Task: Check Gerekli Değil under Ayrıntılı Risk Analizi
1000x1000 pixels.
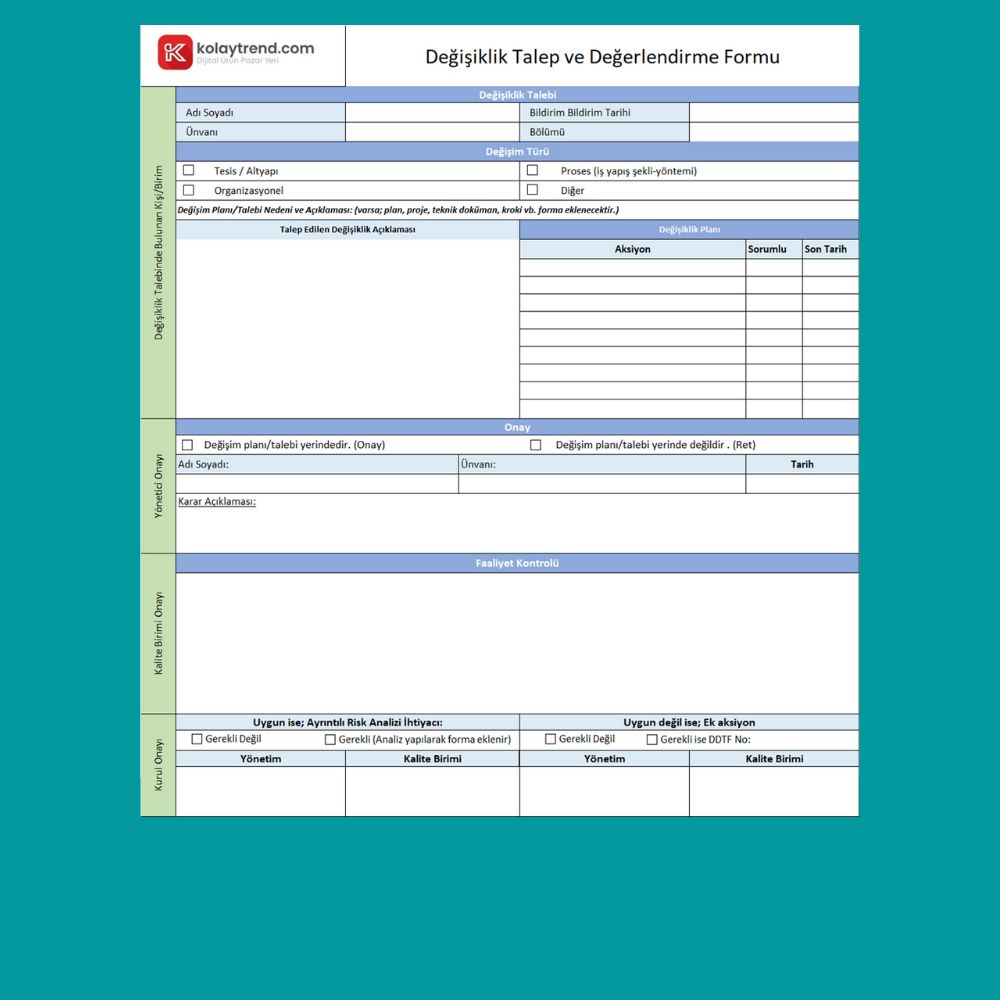Action: coord(197,740)
